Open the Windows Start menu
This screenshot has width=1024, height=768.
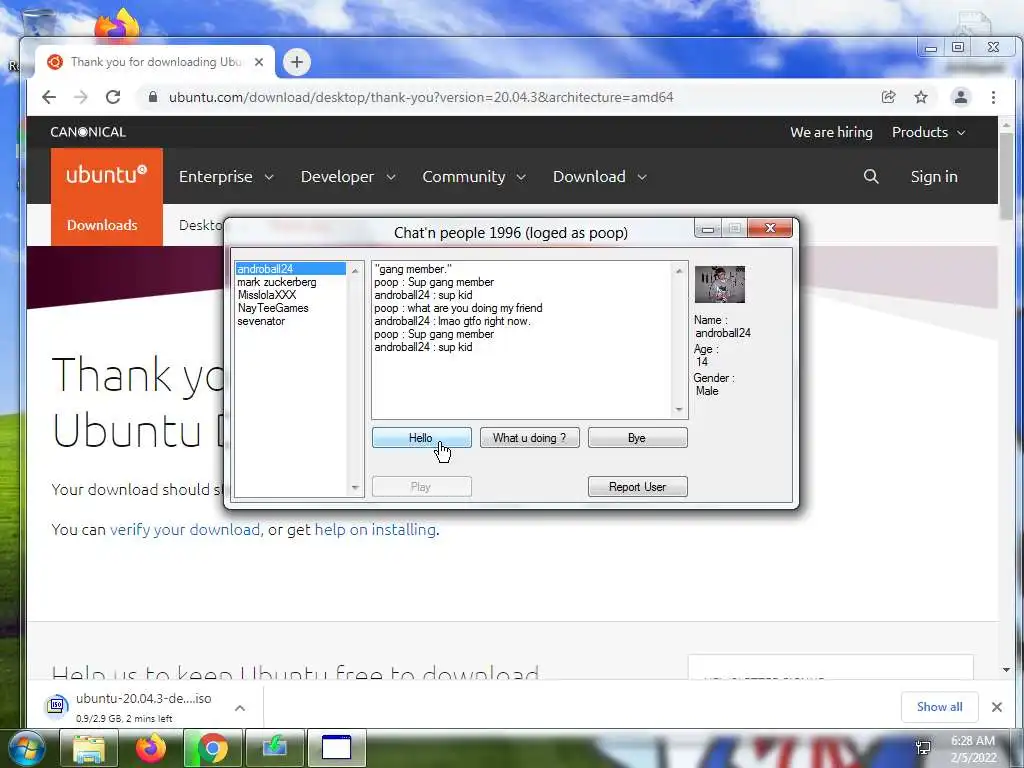27,748
